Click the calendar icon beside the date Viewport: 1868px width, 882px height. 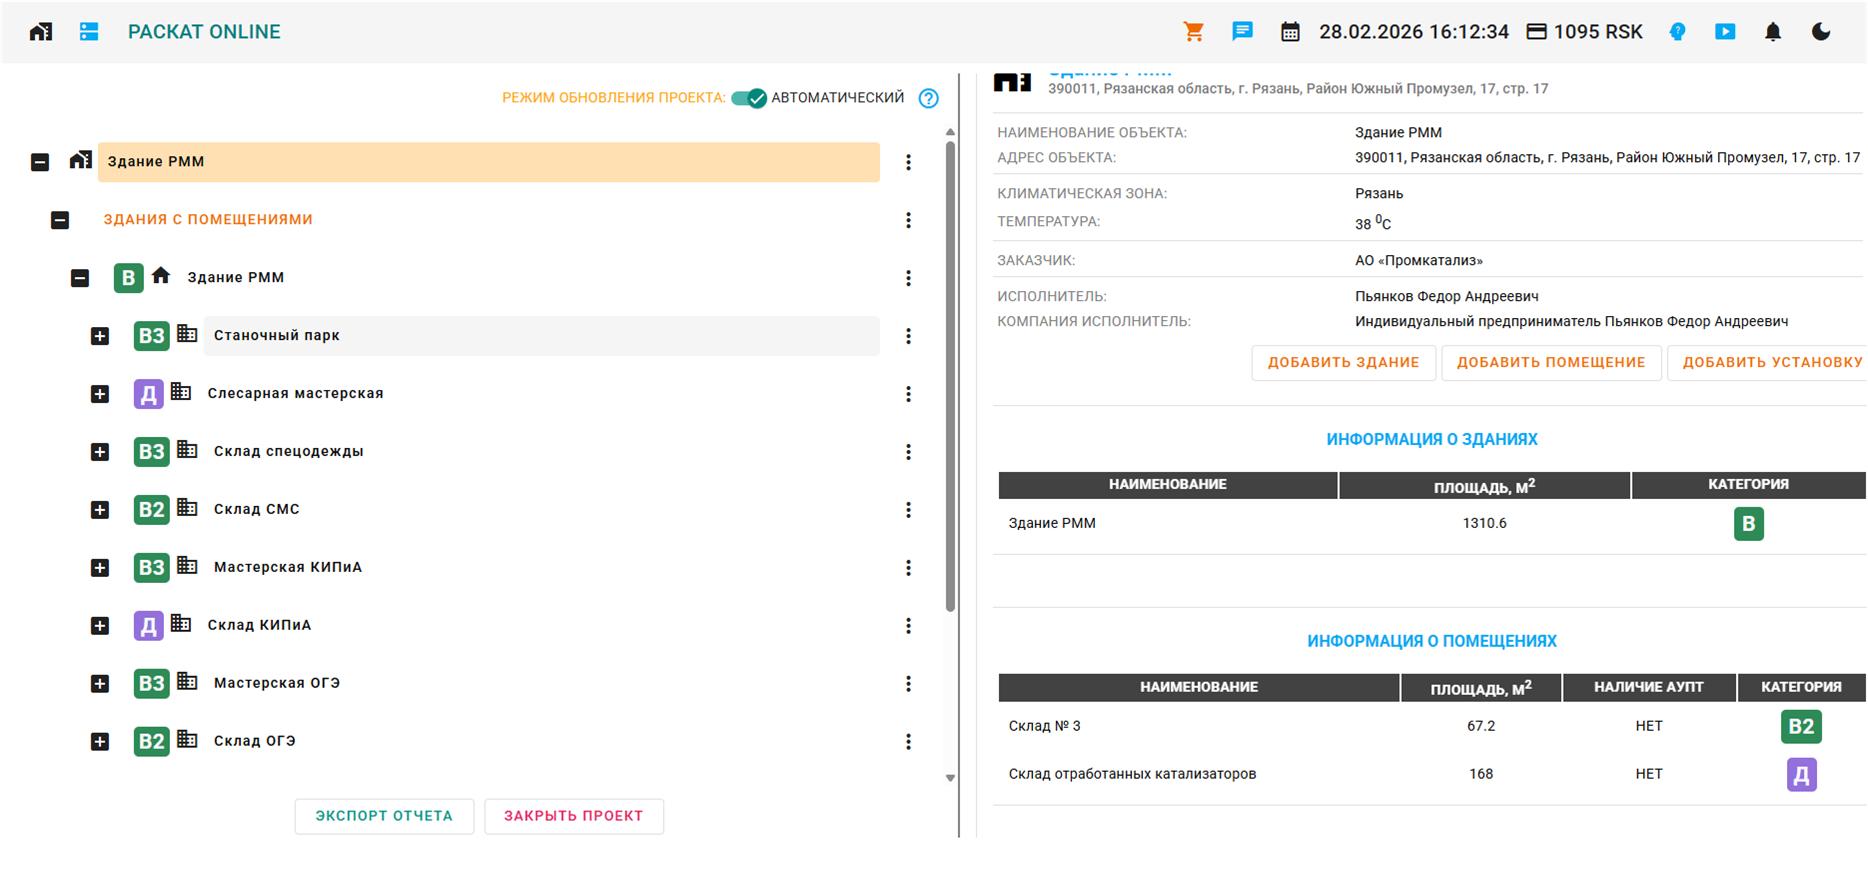(1290, 32)
